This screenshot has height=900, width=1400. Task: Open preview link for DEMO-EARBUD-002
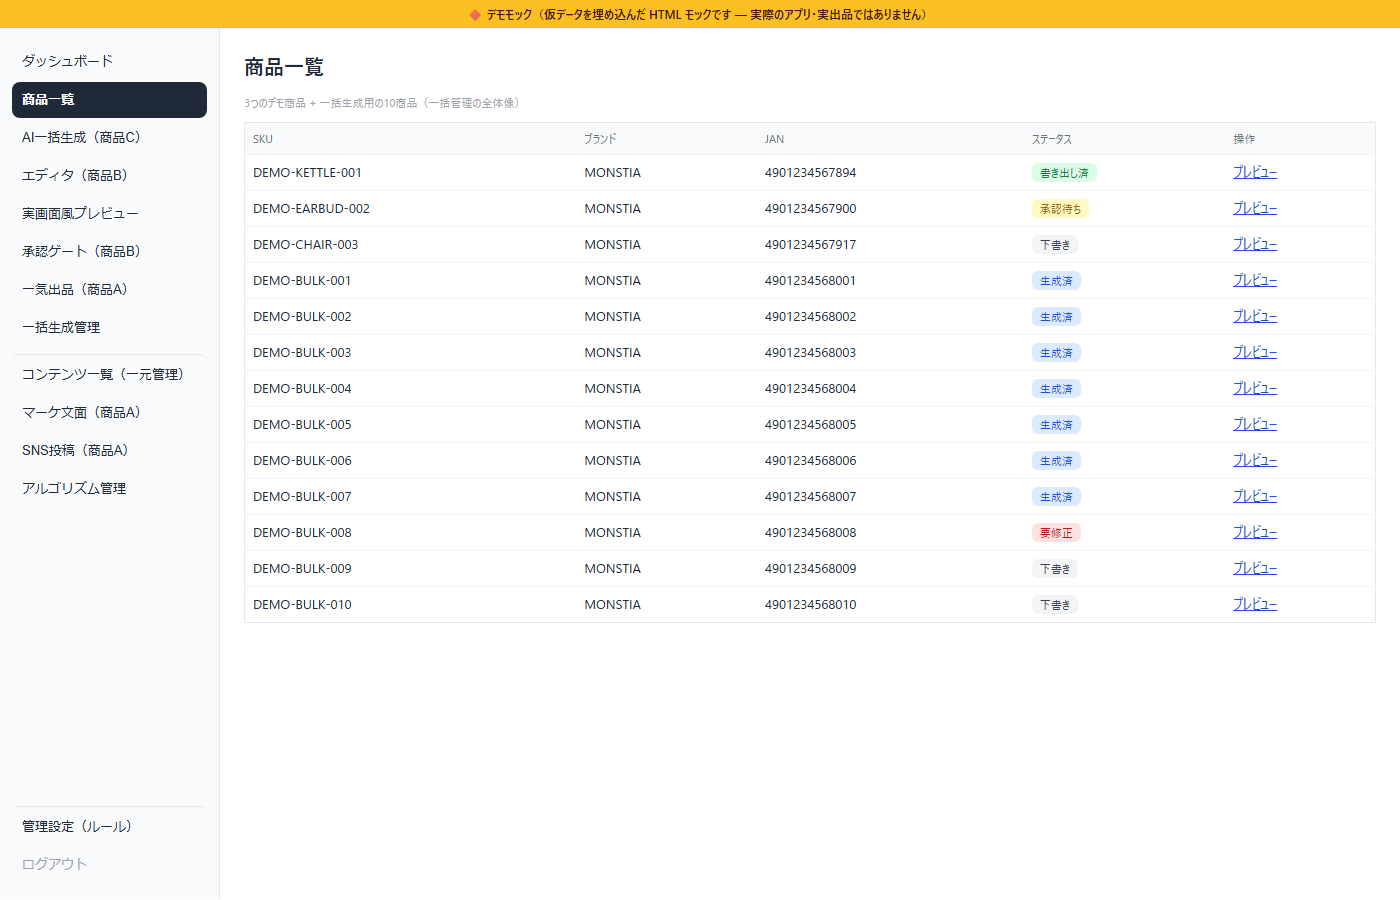(x=1255, y=208)
